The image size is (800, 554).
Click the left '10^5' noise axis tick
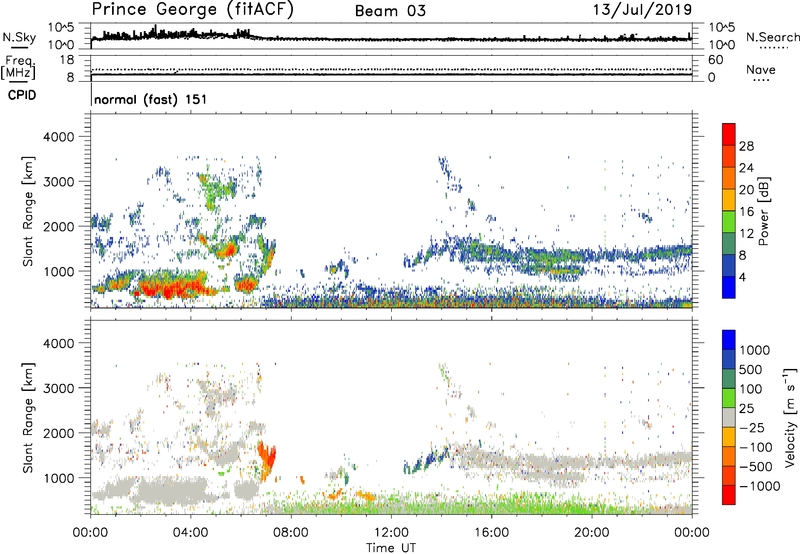[x=61, y=28]
